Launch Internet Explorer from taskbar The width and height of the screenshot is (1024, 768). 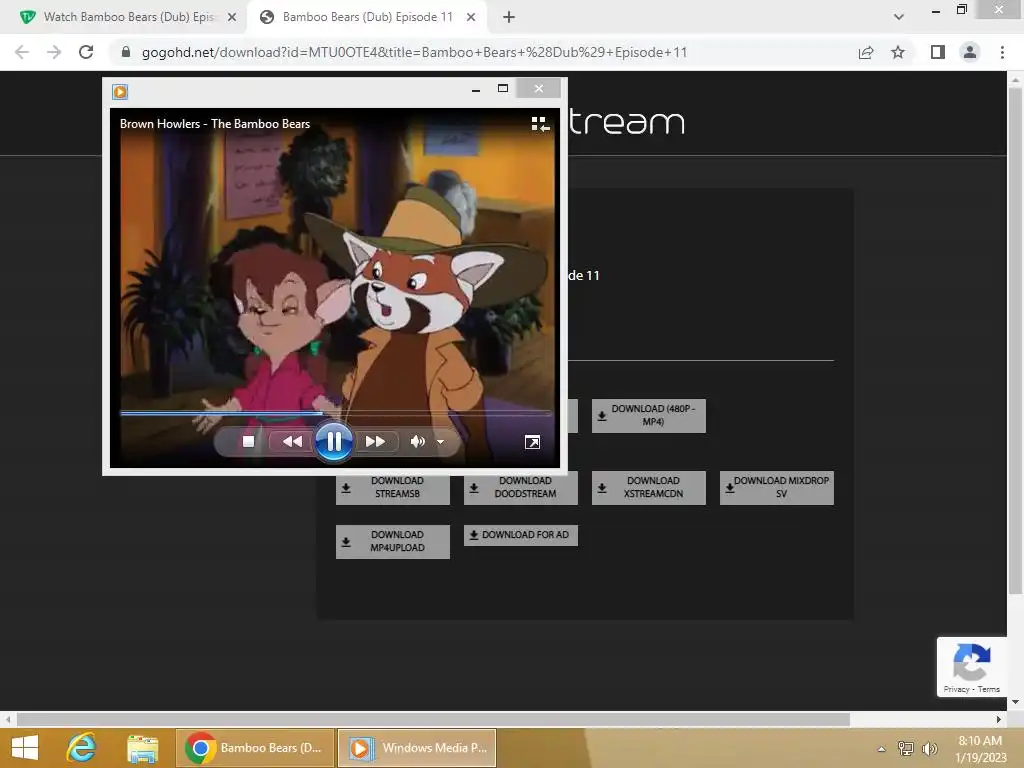82,748
